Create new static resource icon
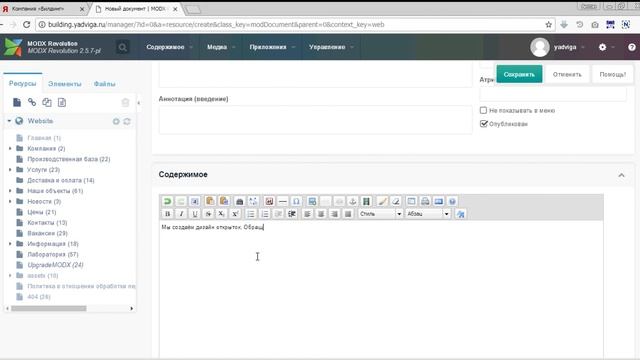The height and width of the screenshot is (360, 640). pos(62,102)
